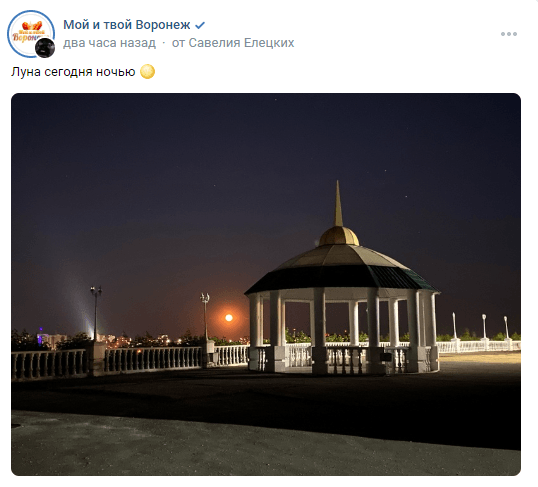Image resolution: width=538 pixels, height=487 pixels.
Task: Click the golden spire atop the gazebo
Action: pos(339,204)
